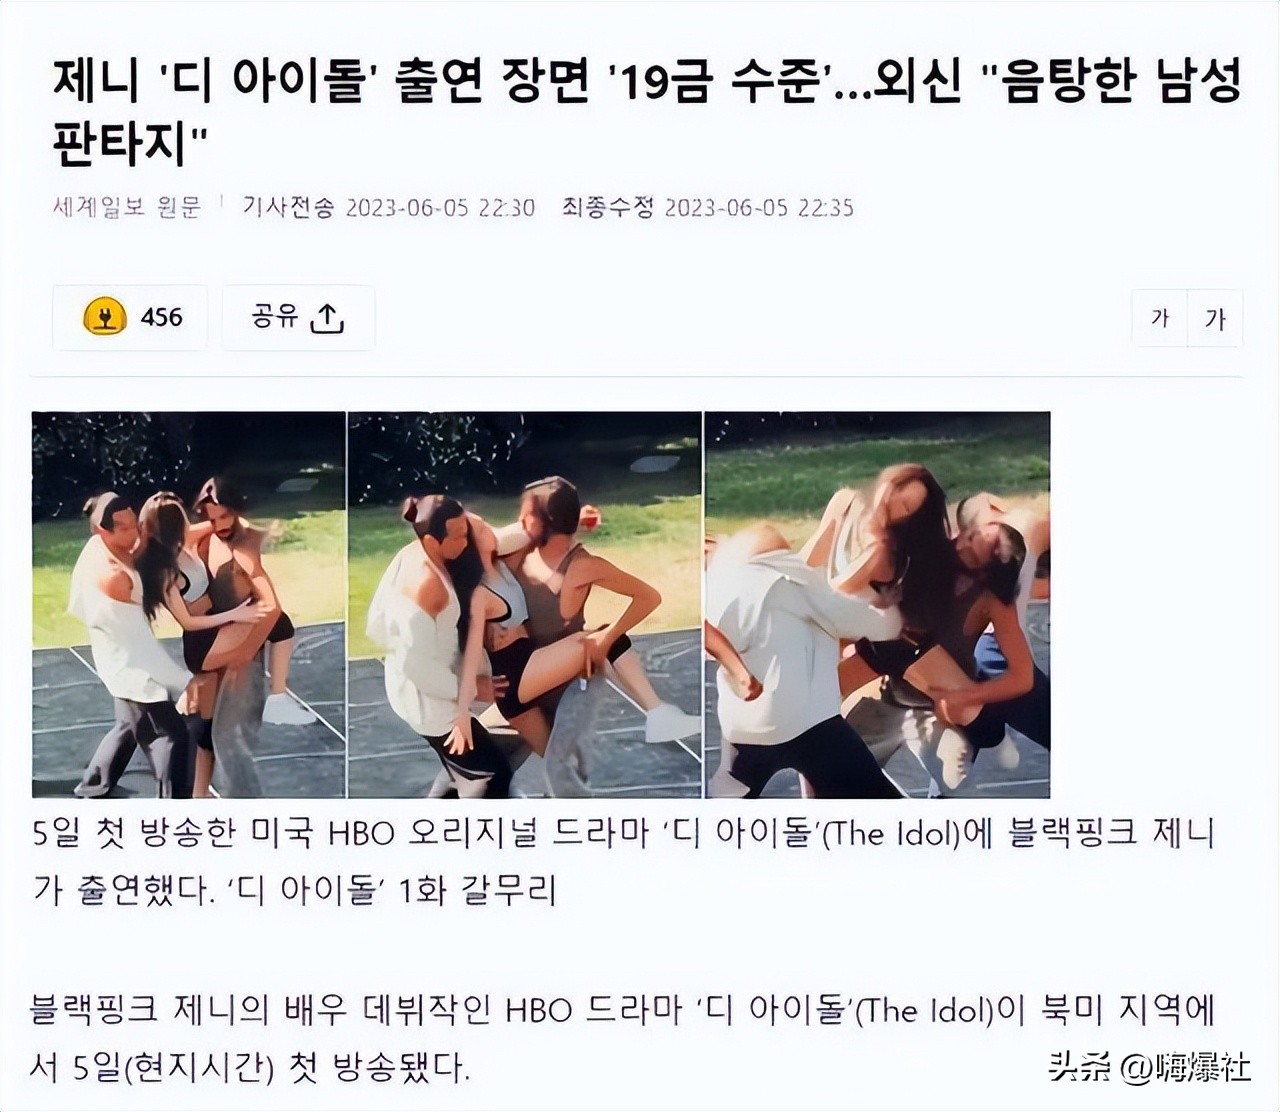This screenshot has height=1112, width=1280.
Task: Click the 头条 @嗨爆社 watermark
Action: (x=1149, y=1067)
